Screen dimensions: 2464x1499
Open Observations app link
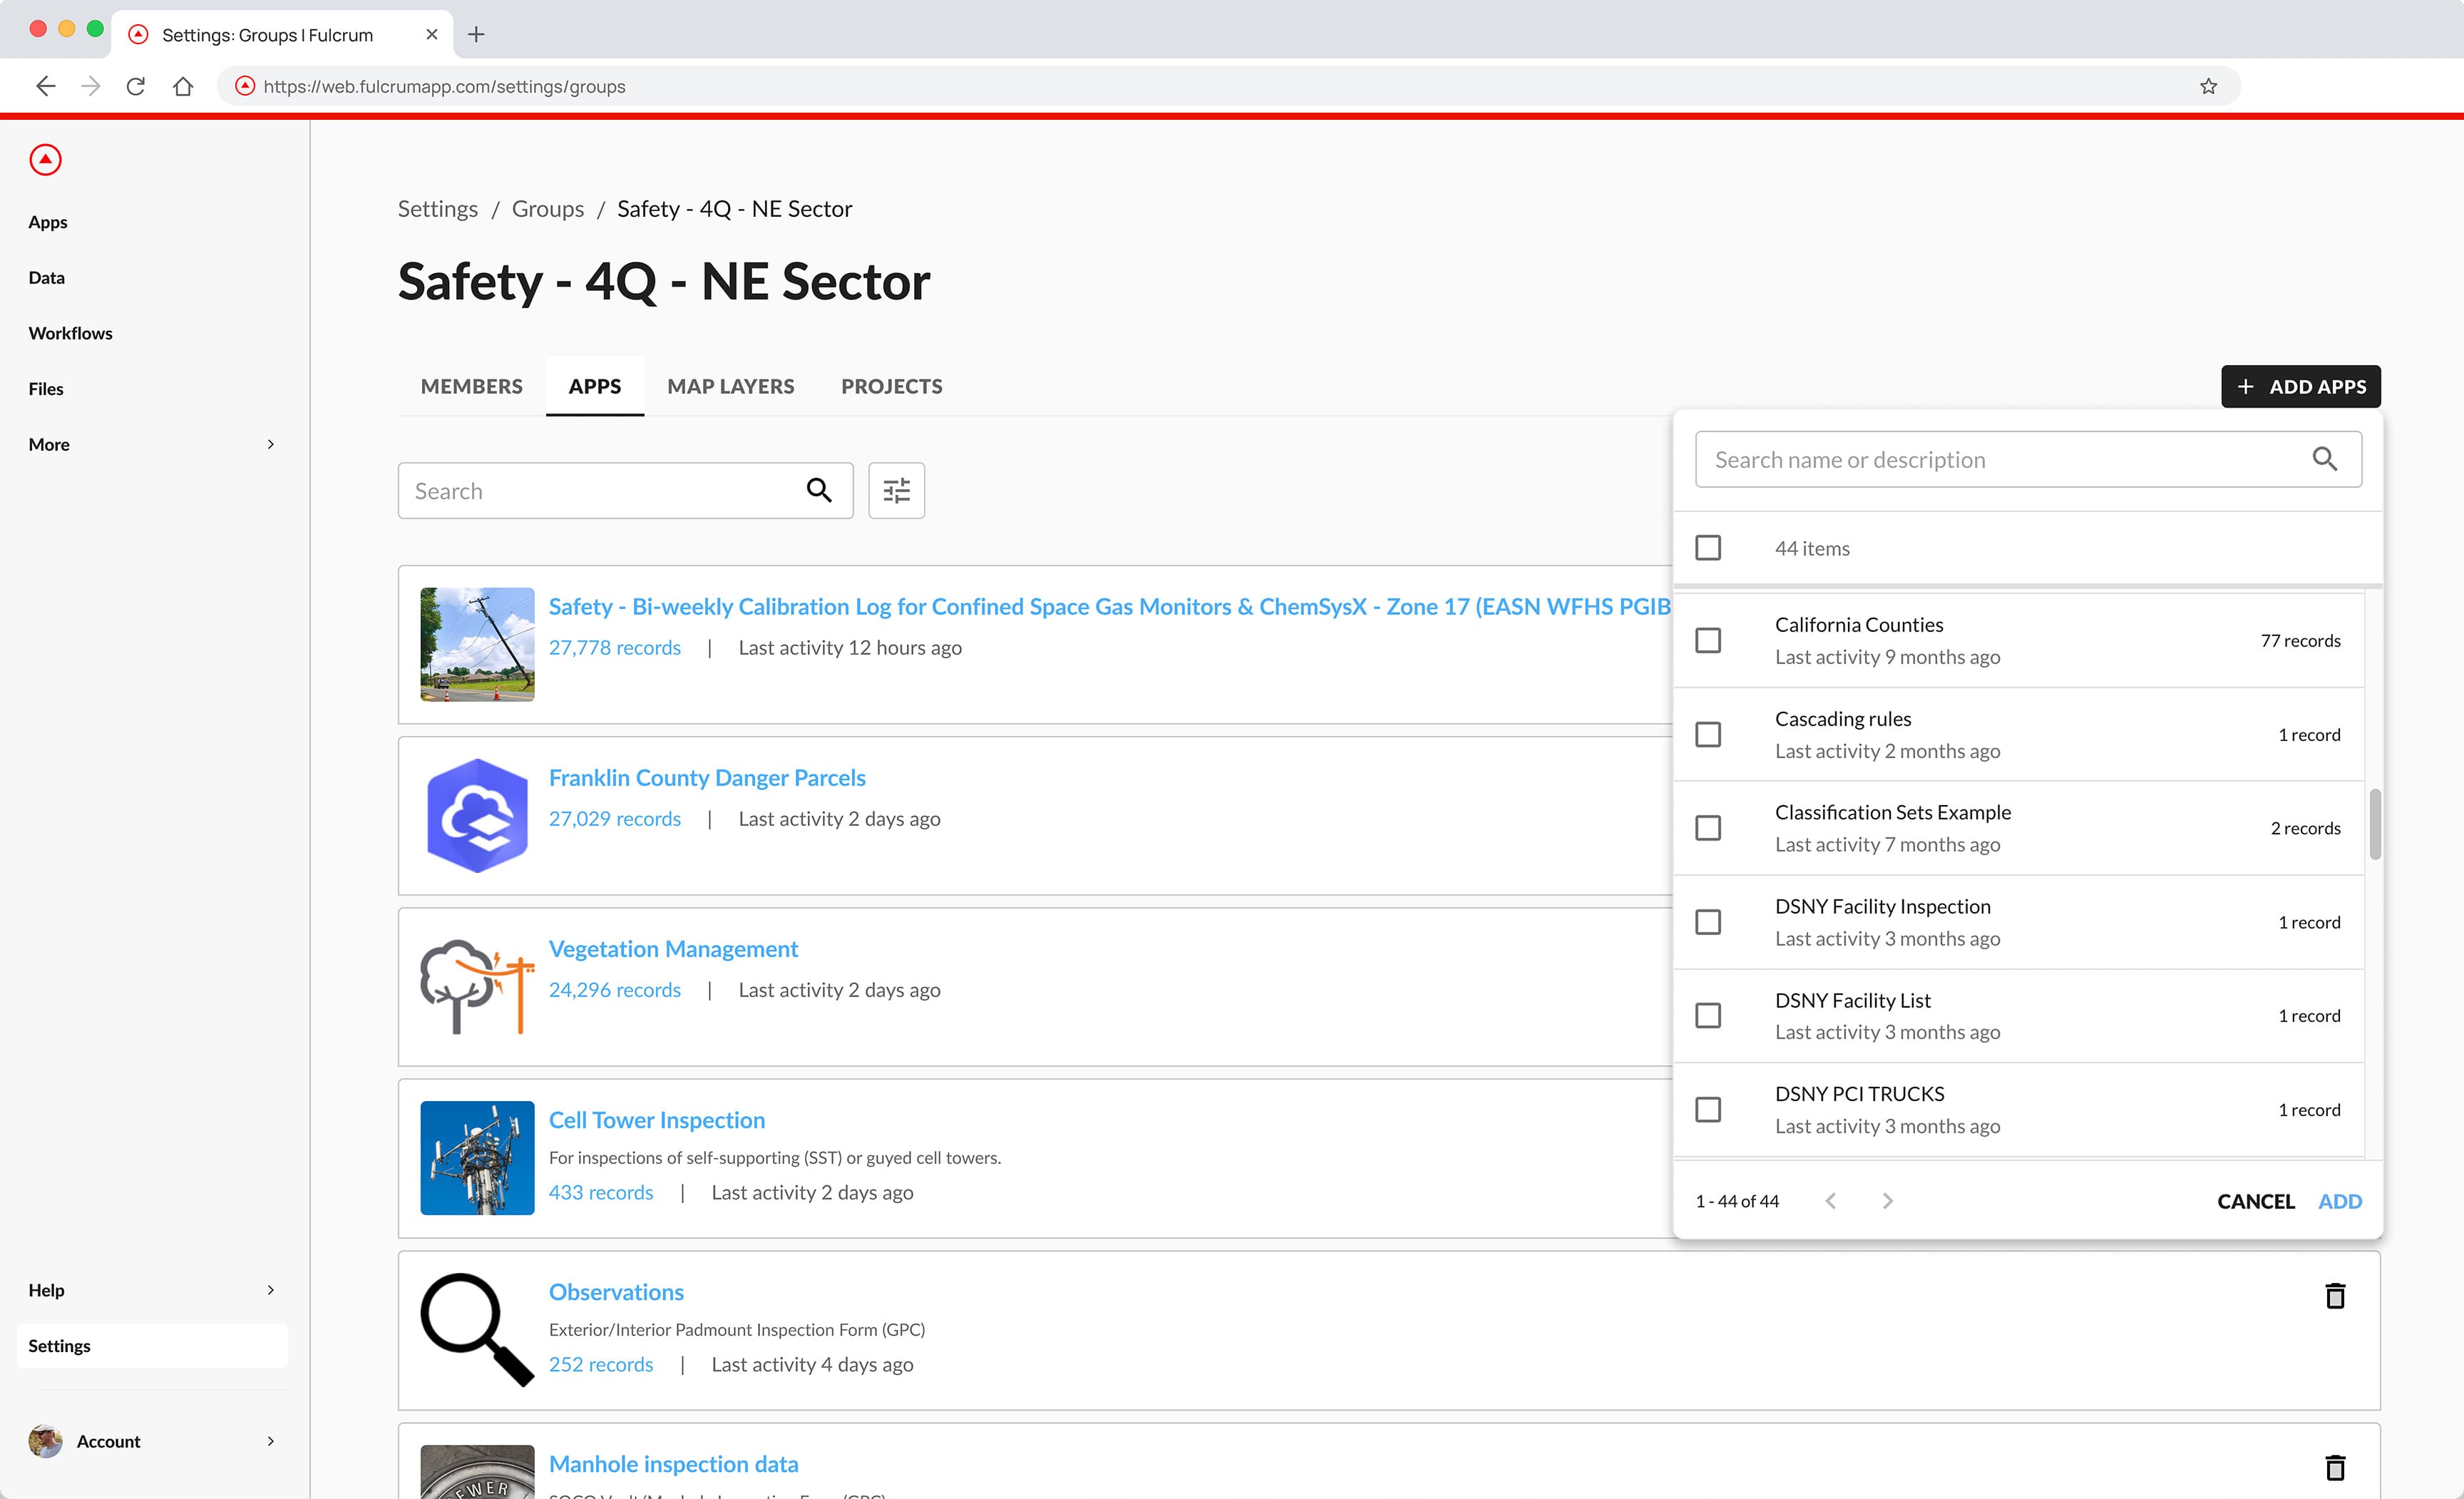coord(616,1292)
